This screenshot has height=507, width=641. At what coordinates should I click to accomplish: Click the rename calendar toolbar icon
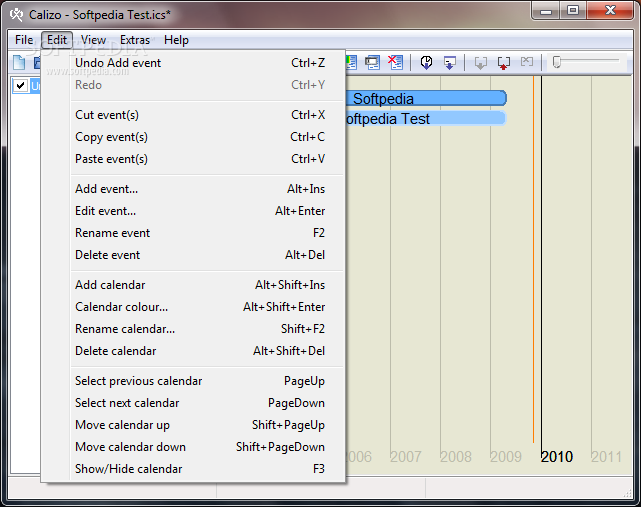(x=372, y=63)
